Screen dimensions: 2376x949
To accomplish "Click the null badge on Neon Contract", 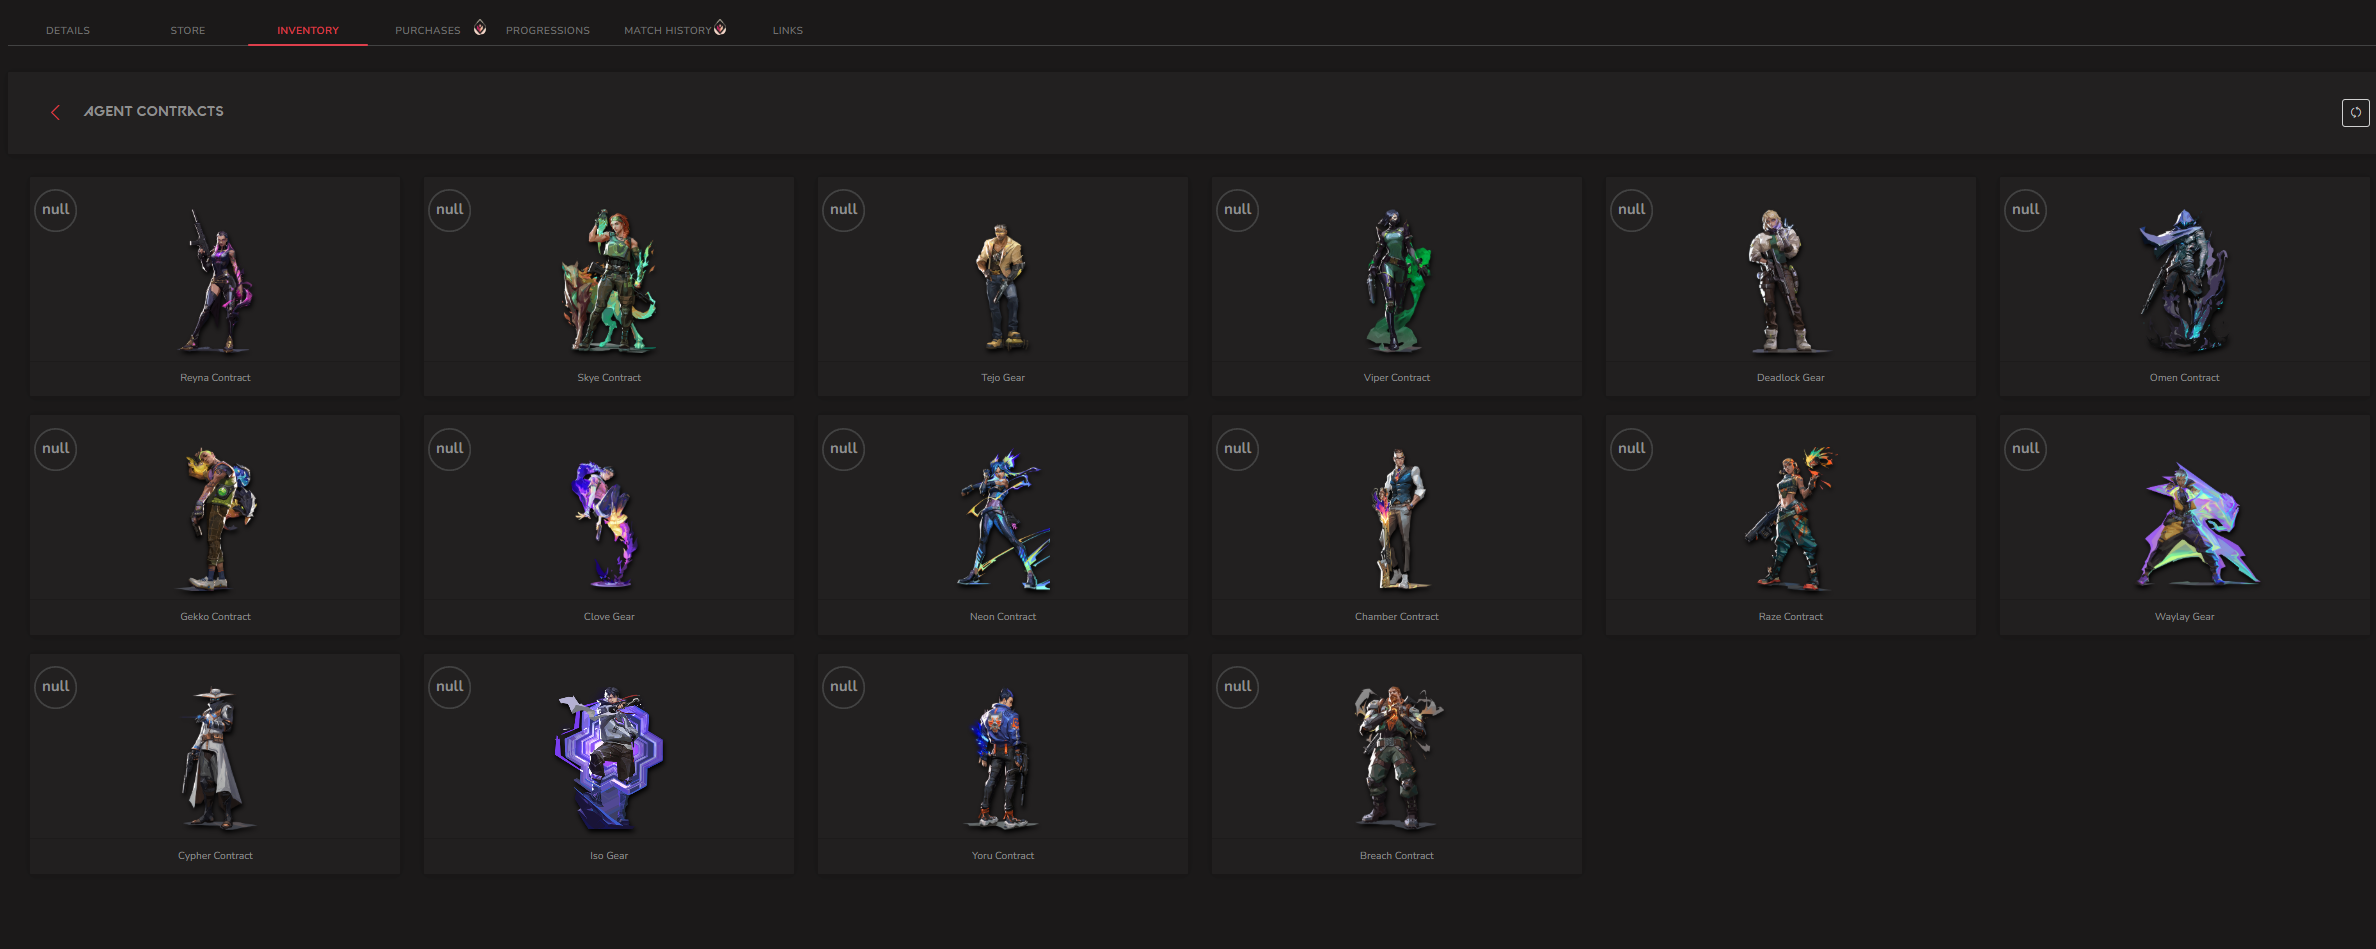I will click(x=844, y=449).
